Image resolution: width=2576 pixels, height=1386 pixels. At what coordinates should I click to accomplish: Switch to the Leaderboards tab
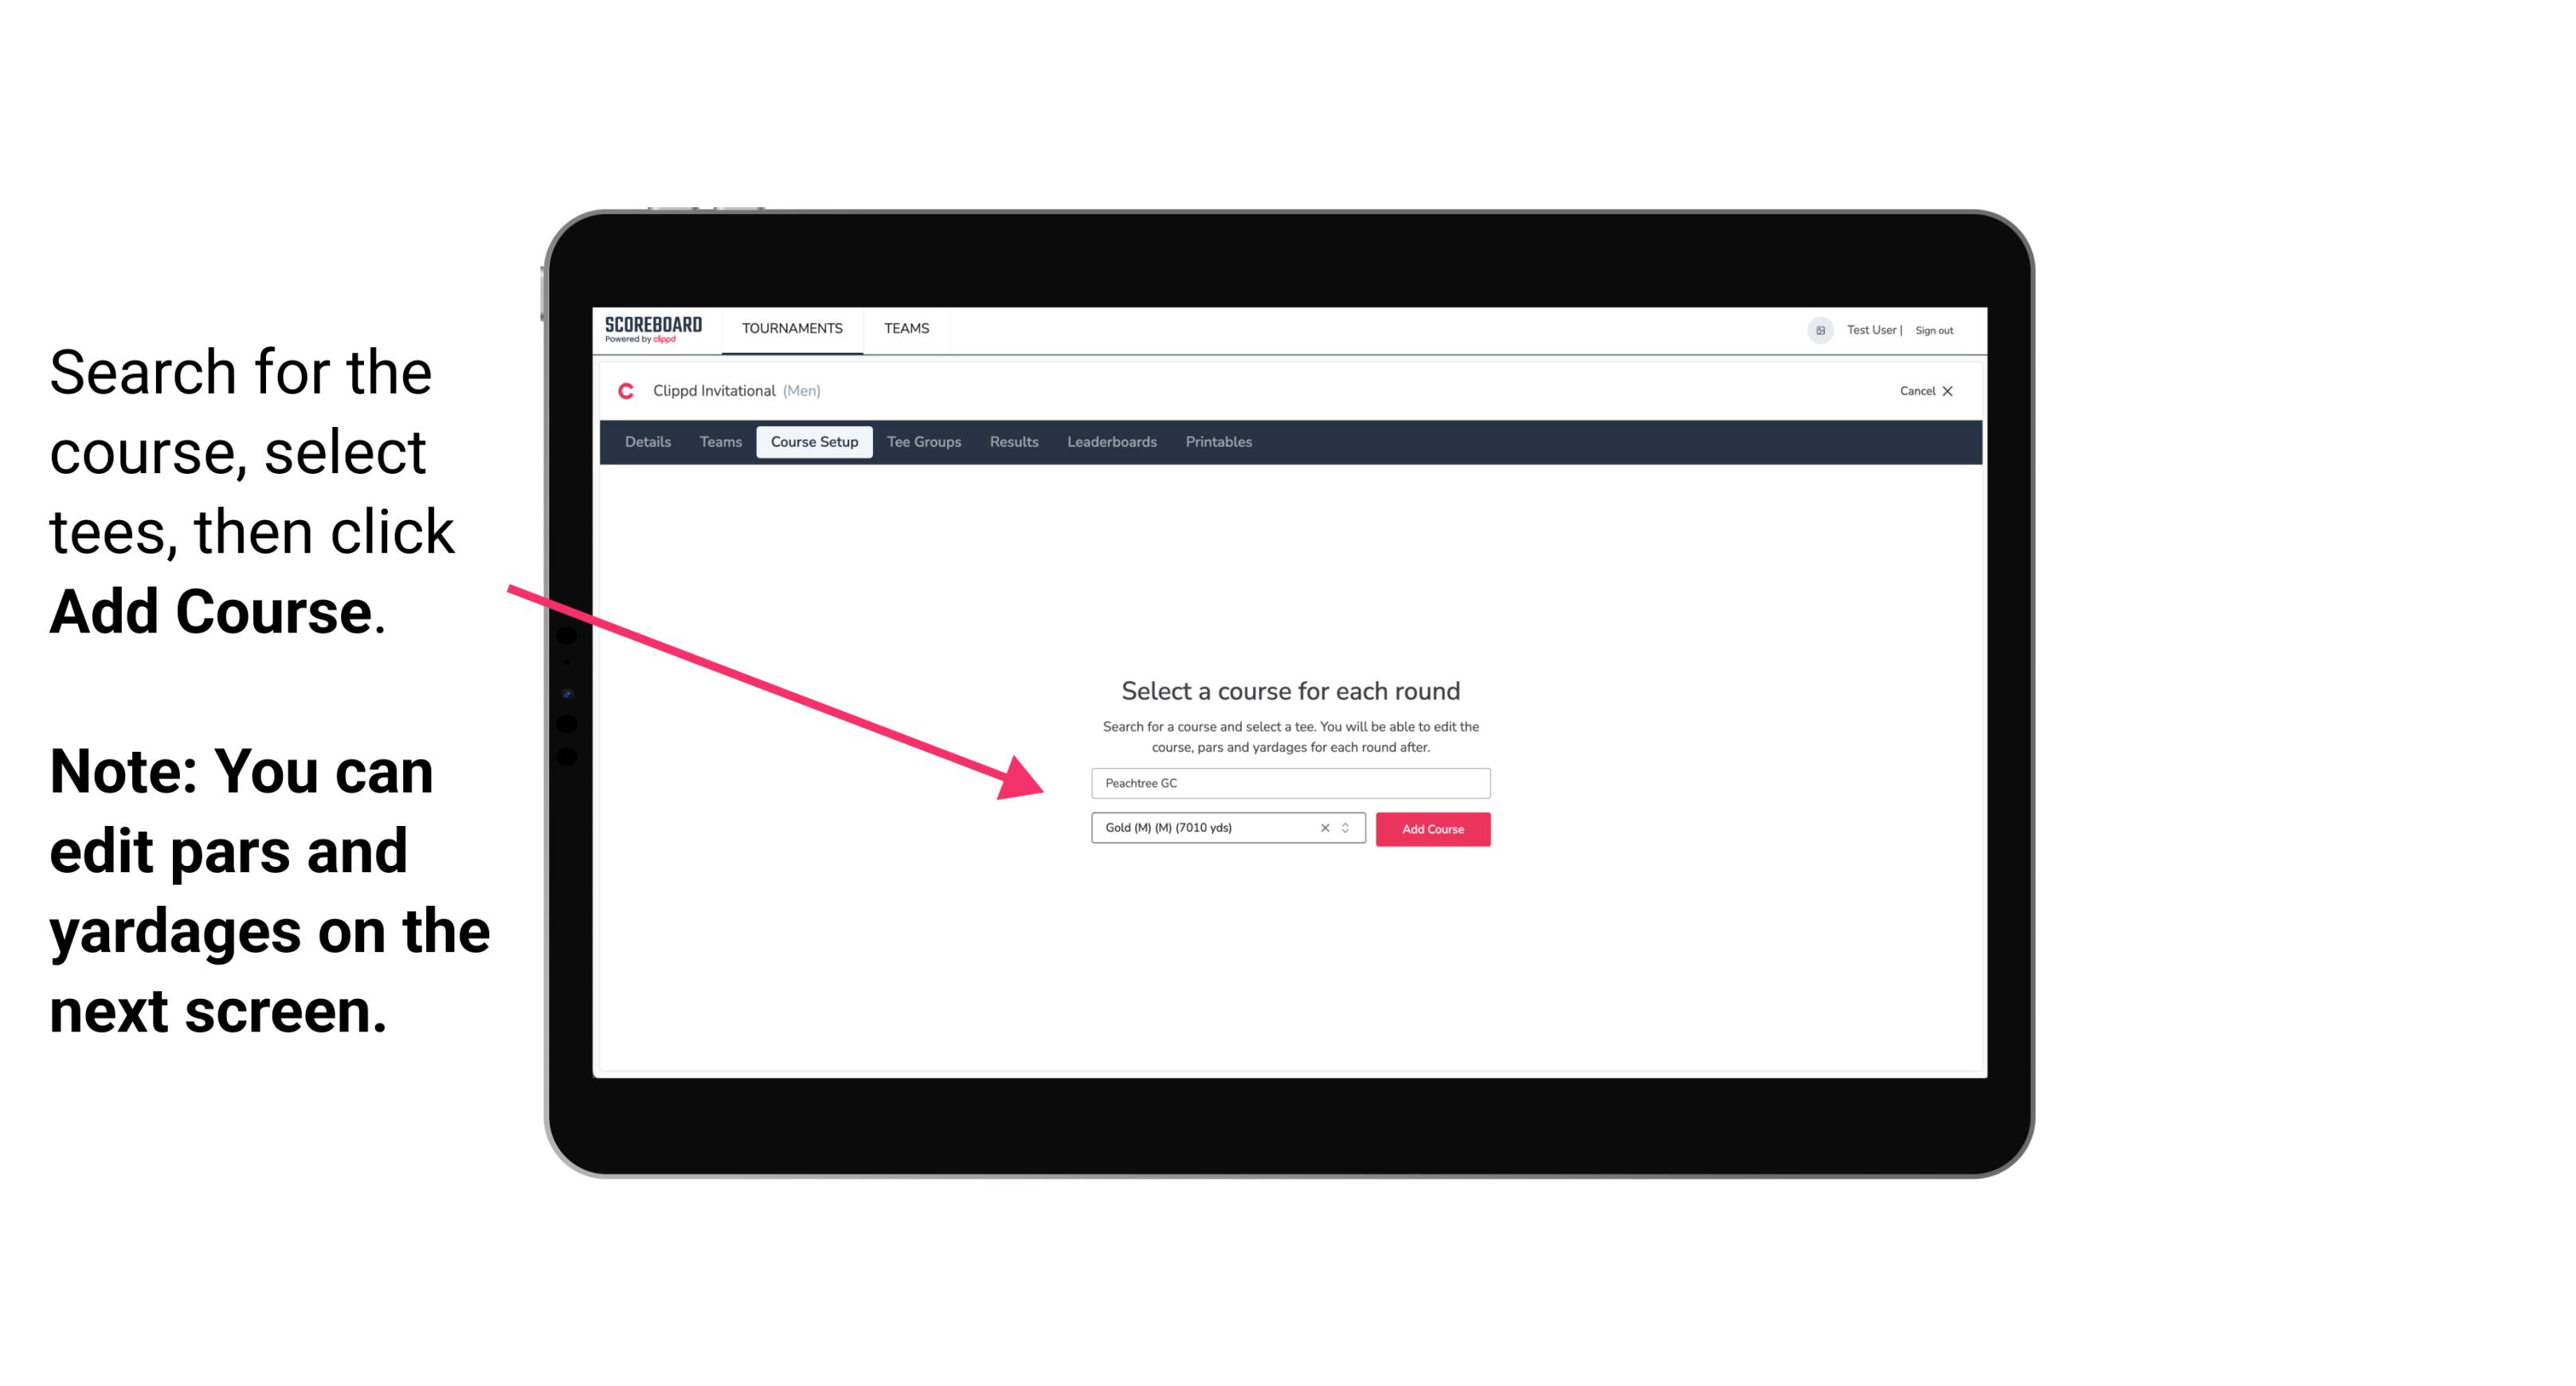1110,442
